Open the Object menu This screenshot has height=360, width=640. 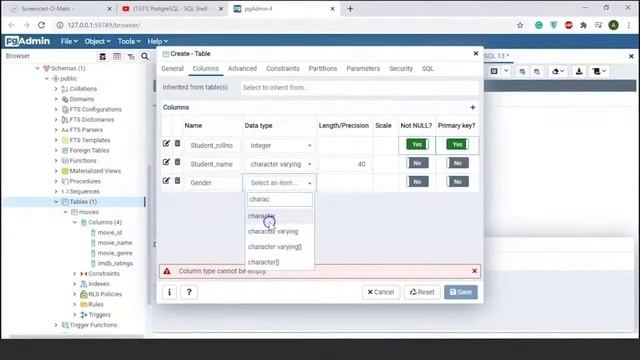[97, 42]
